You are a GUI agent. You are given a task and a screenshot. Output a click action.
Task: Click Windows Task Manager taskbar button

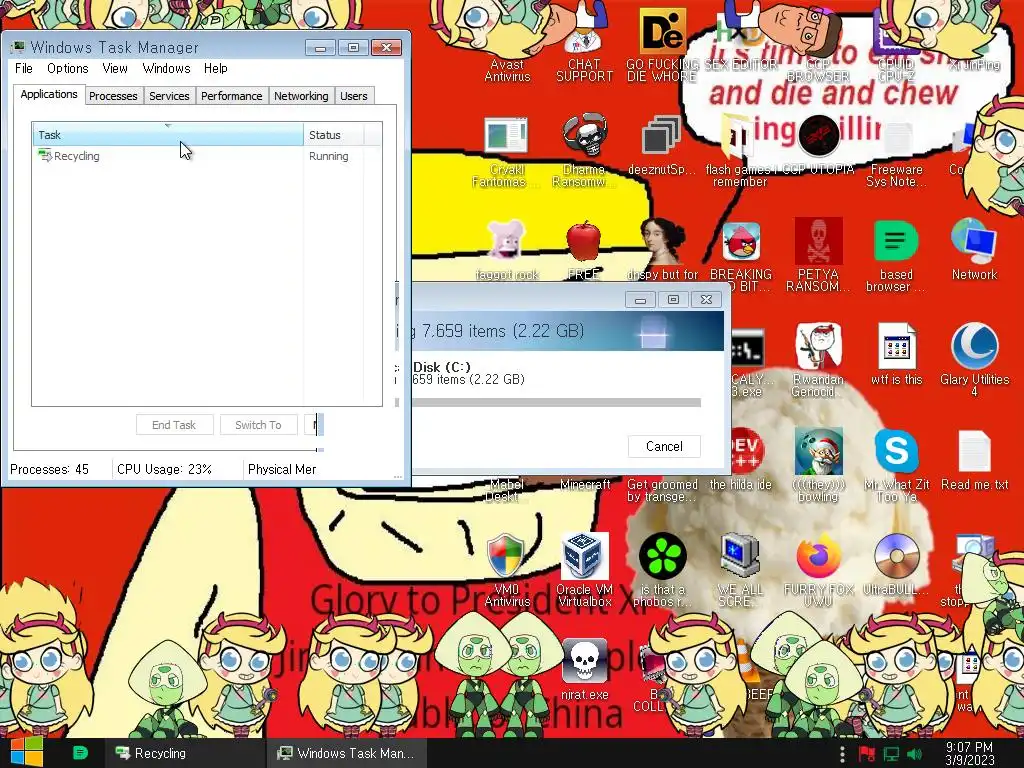346,753
